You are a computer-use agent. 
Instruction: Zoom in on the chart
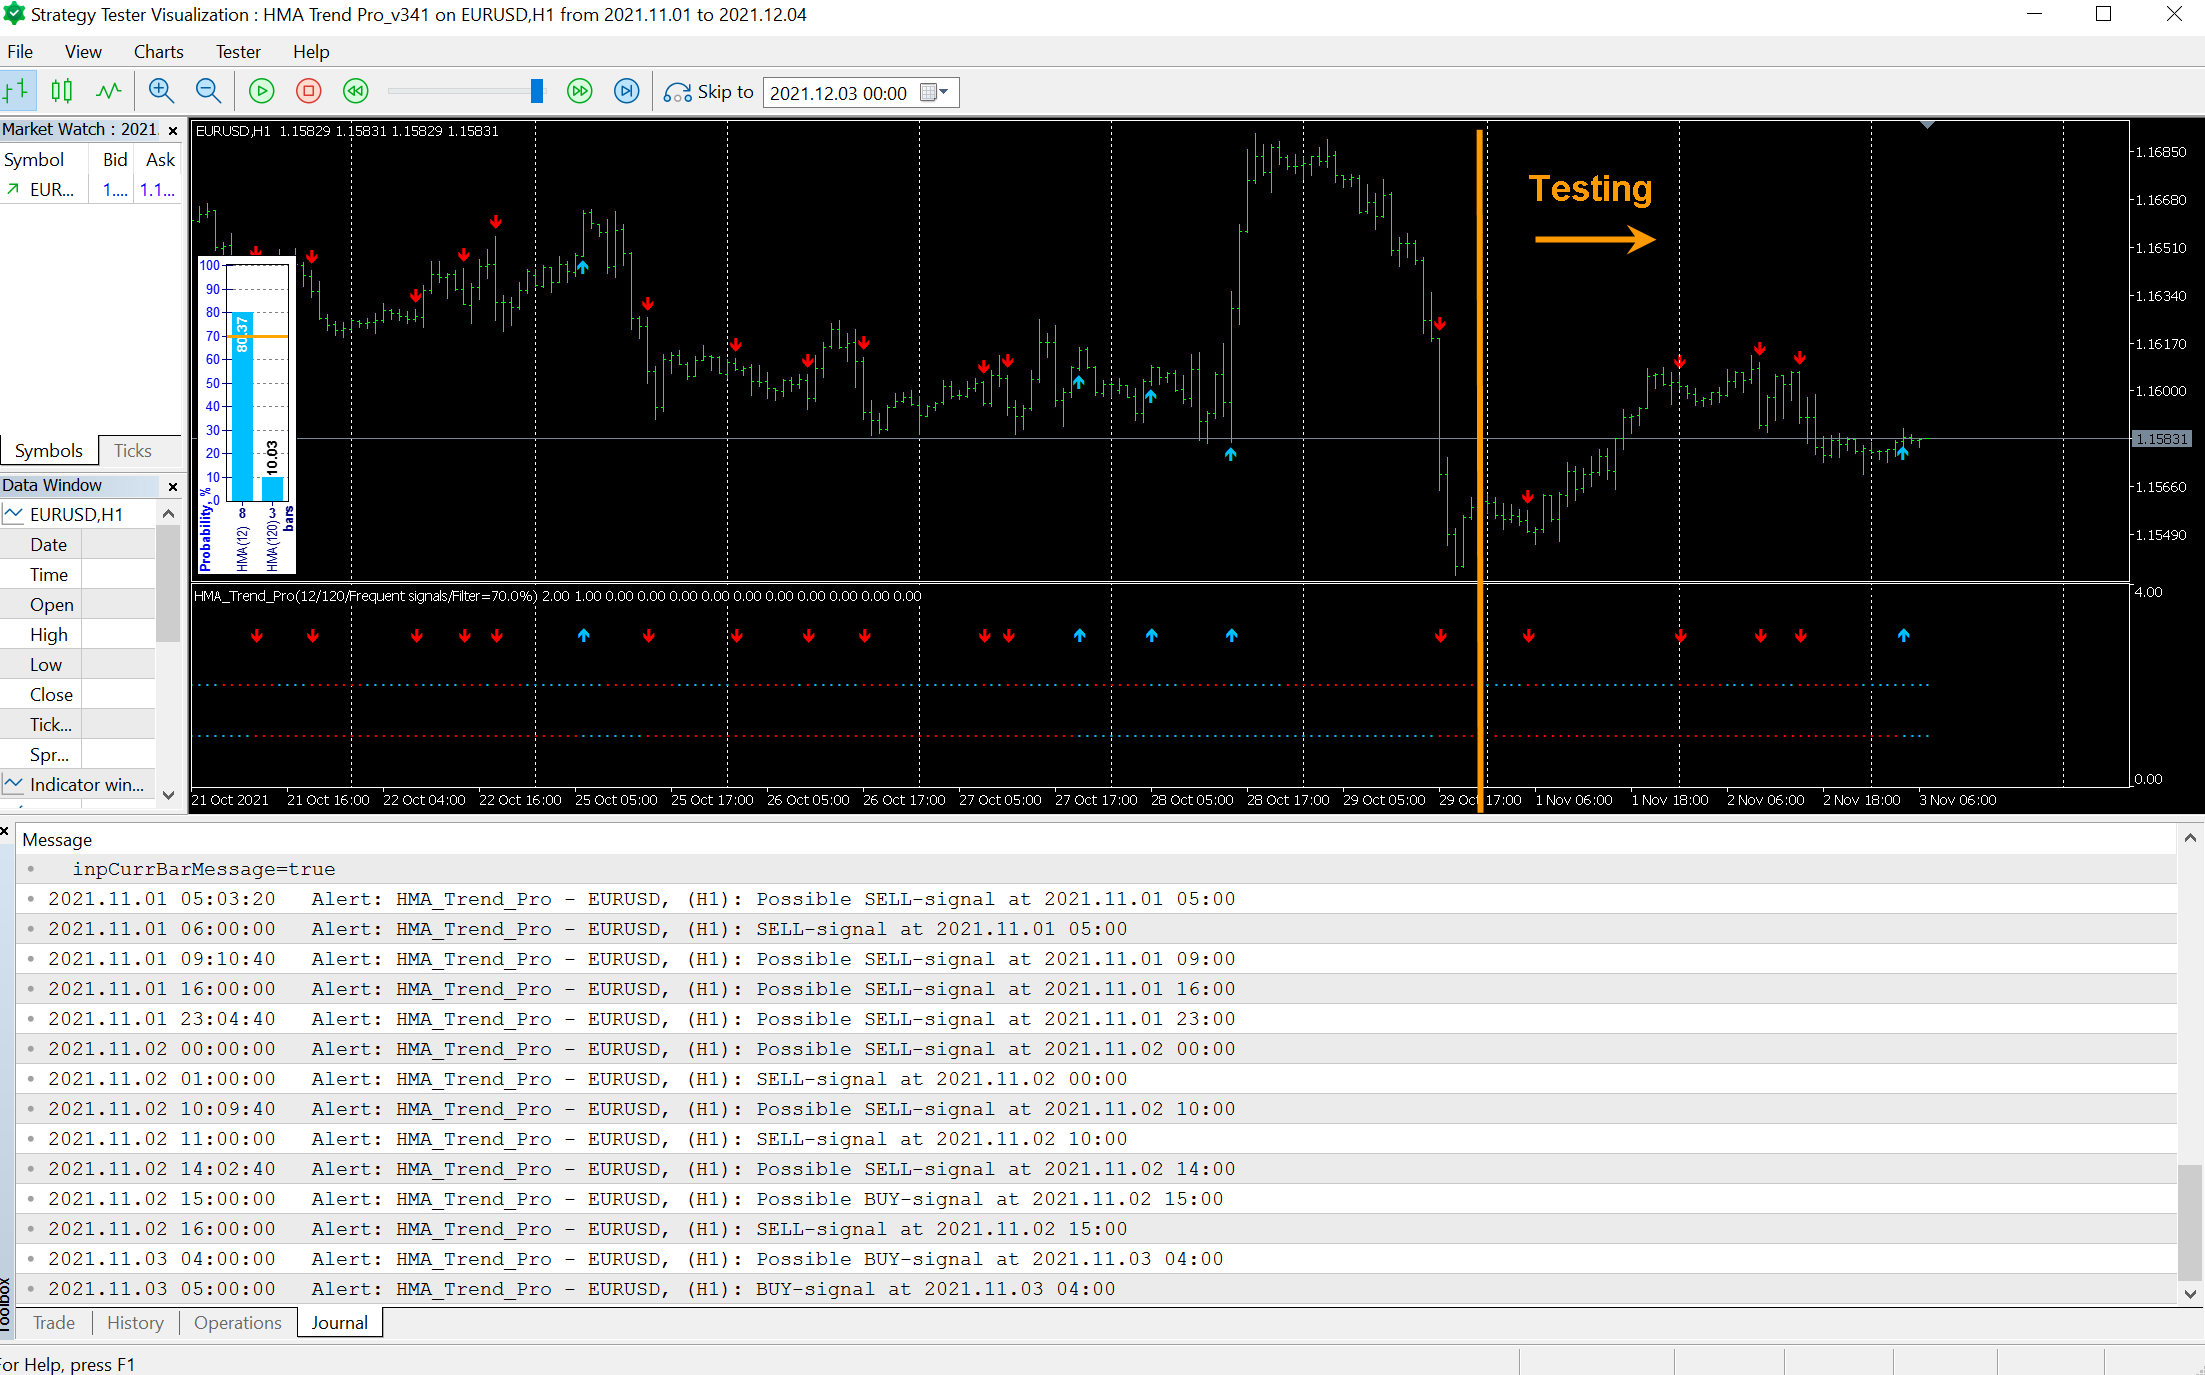pos(161,92)
